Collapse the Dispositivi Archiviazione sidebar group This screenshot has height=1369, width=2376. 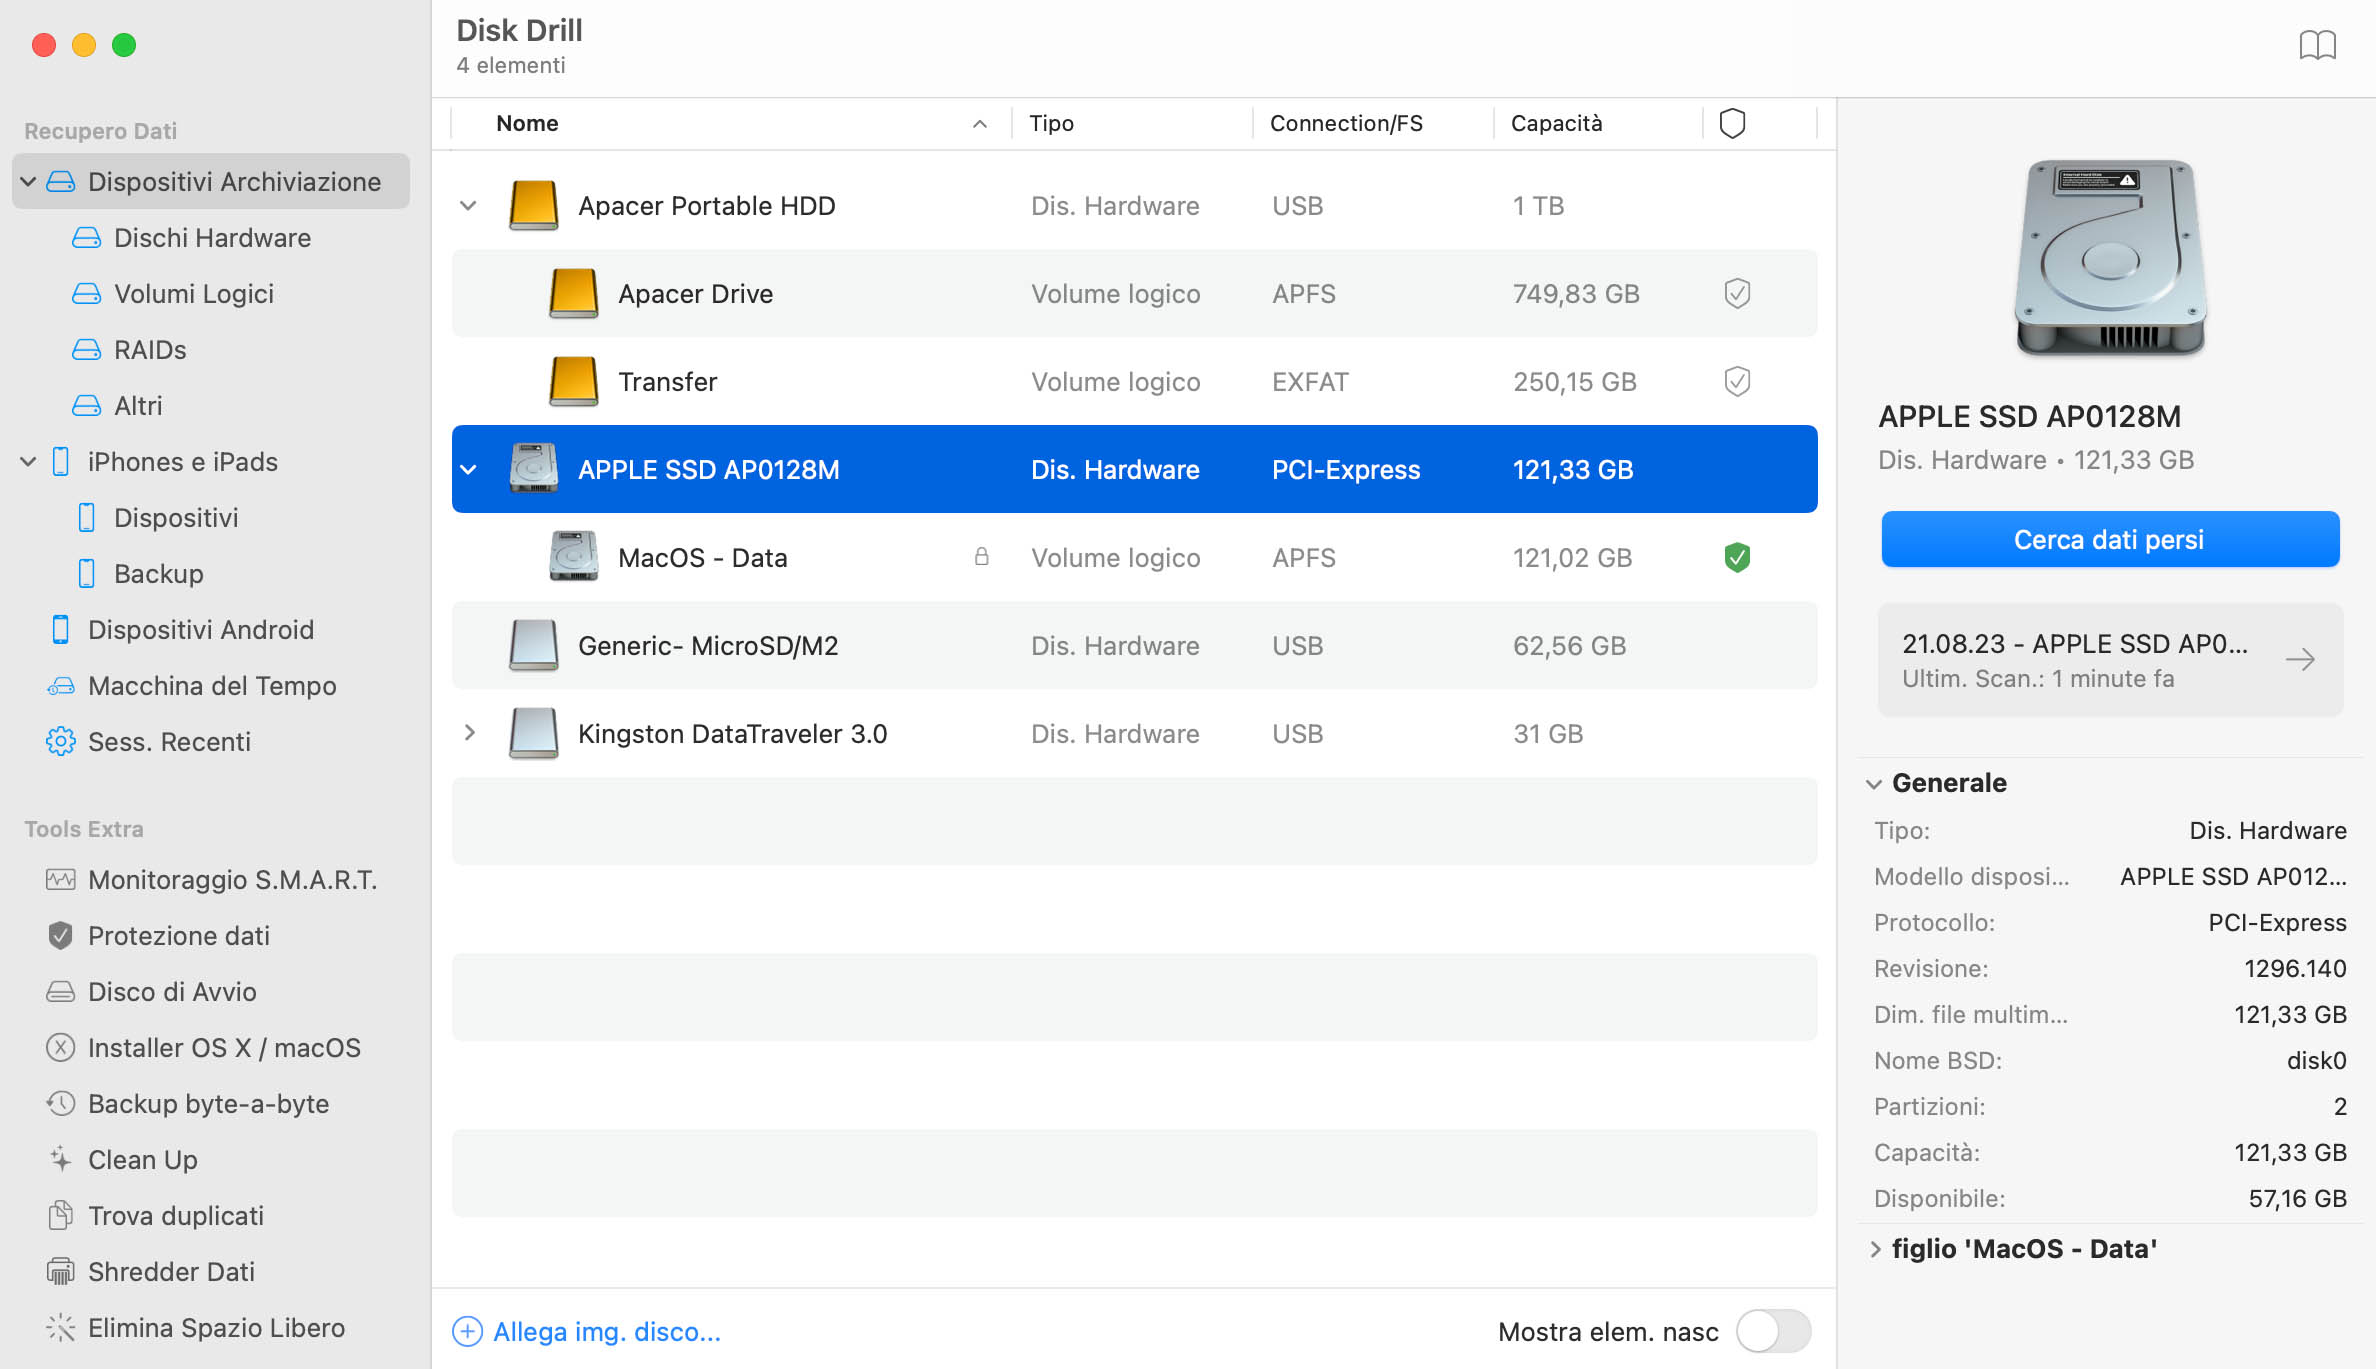click(x=29, y=181)
